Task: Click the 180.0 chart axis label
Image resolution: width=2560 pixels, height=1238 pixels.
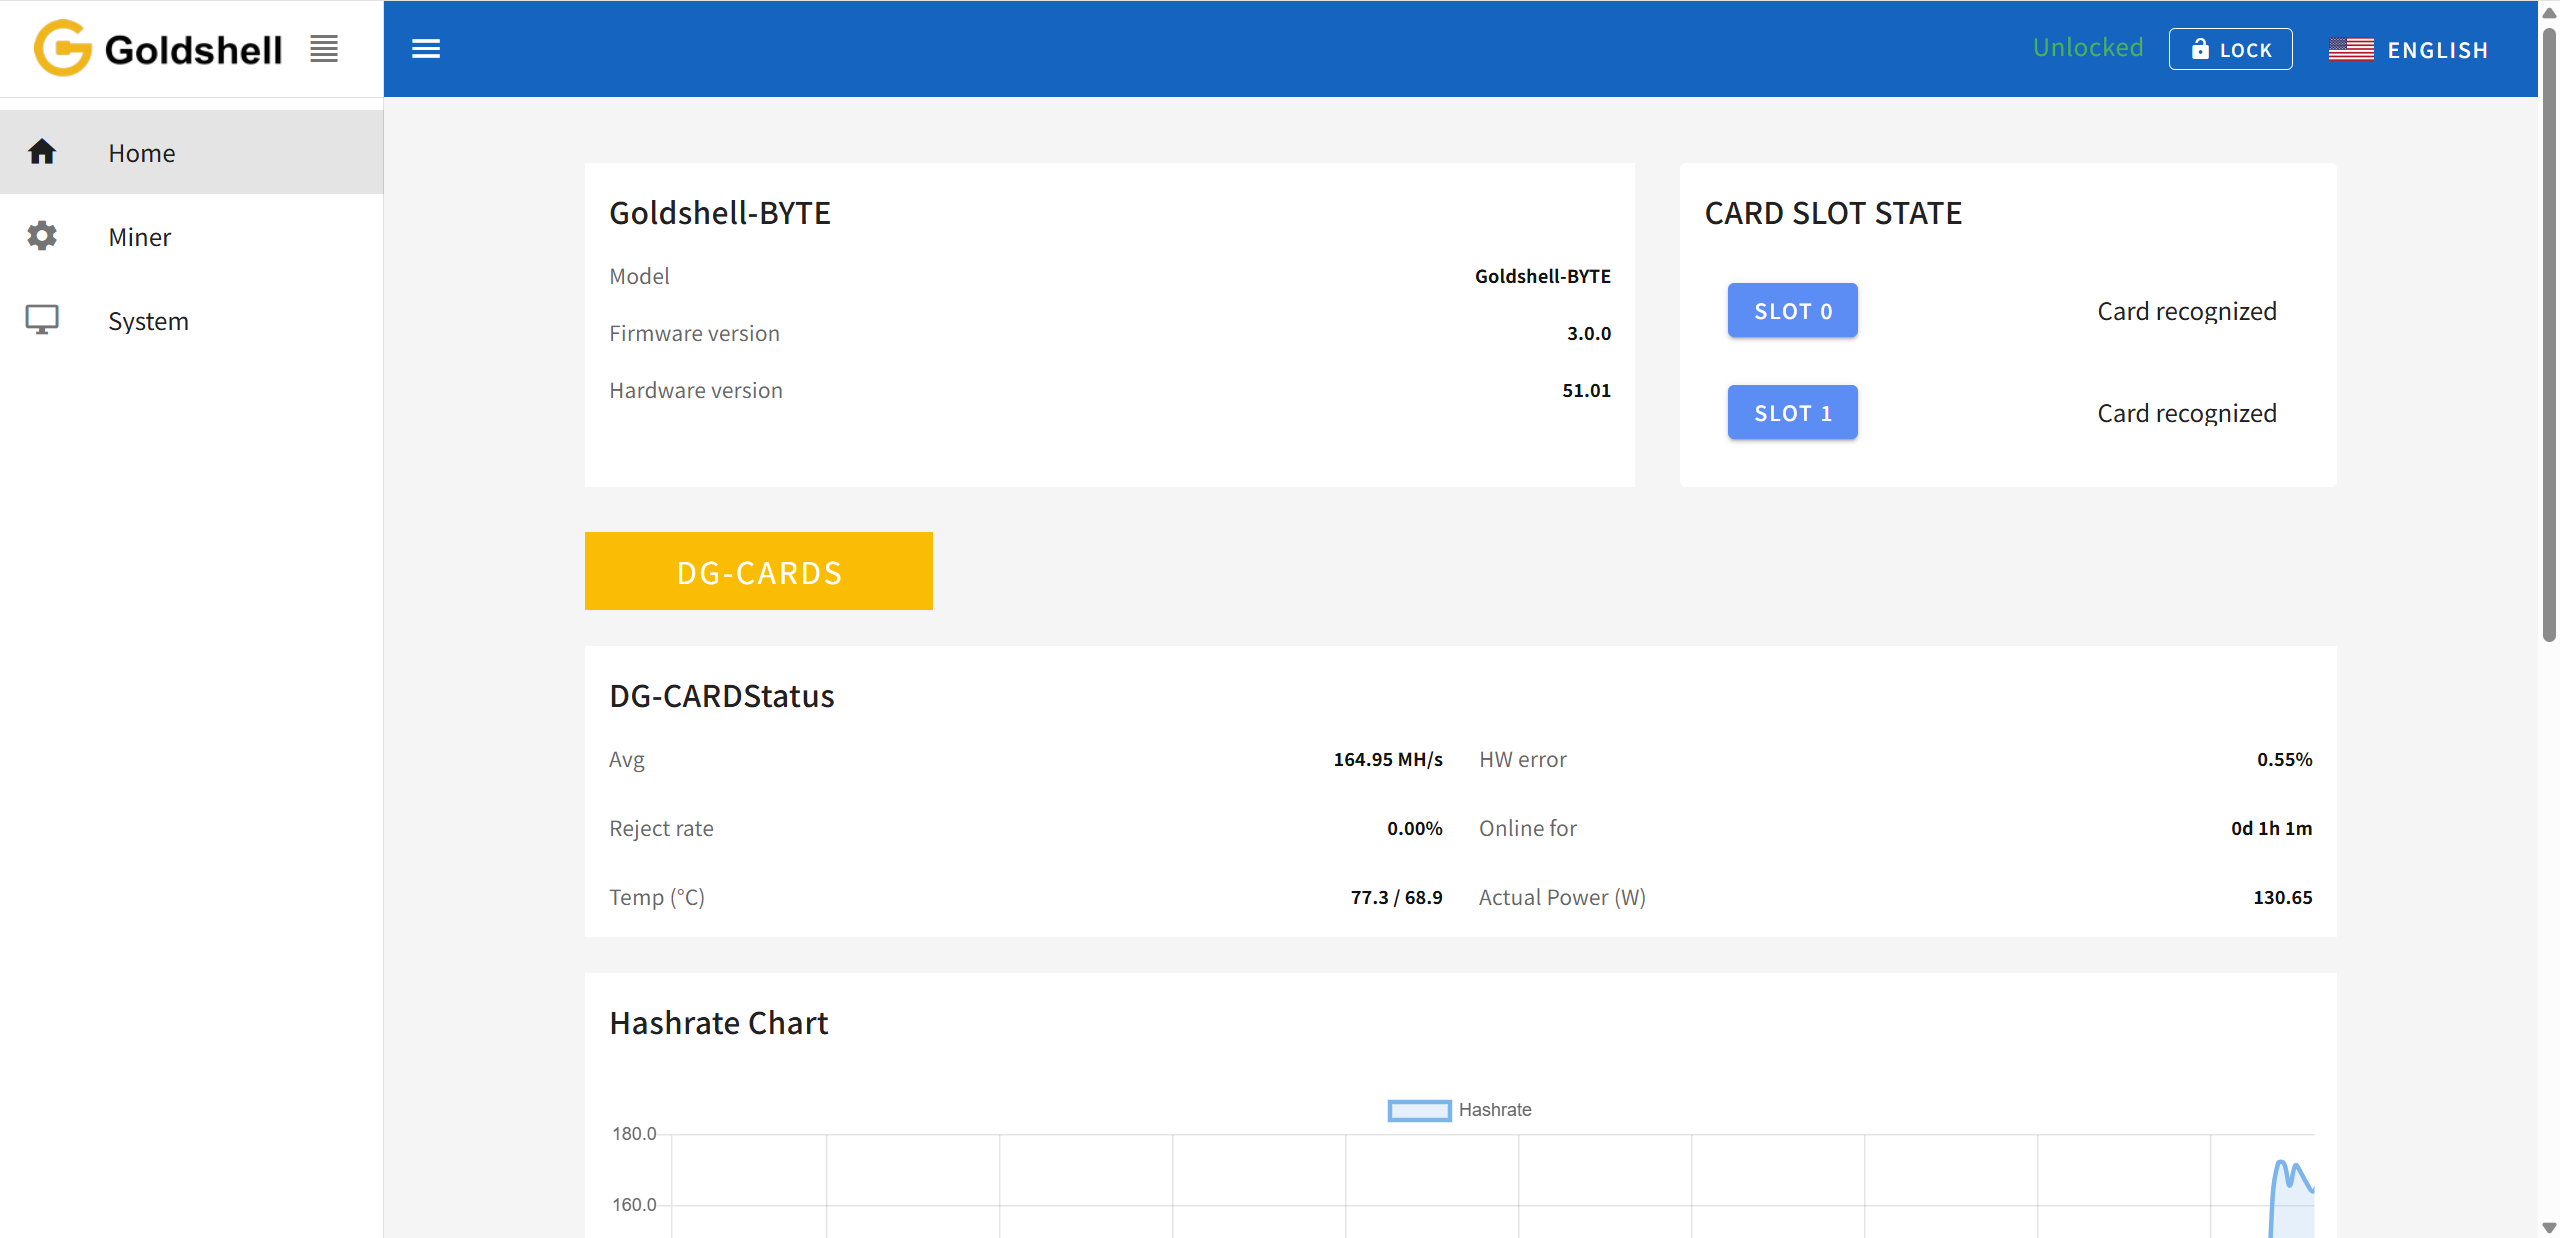Action: point(634,1133)
